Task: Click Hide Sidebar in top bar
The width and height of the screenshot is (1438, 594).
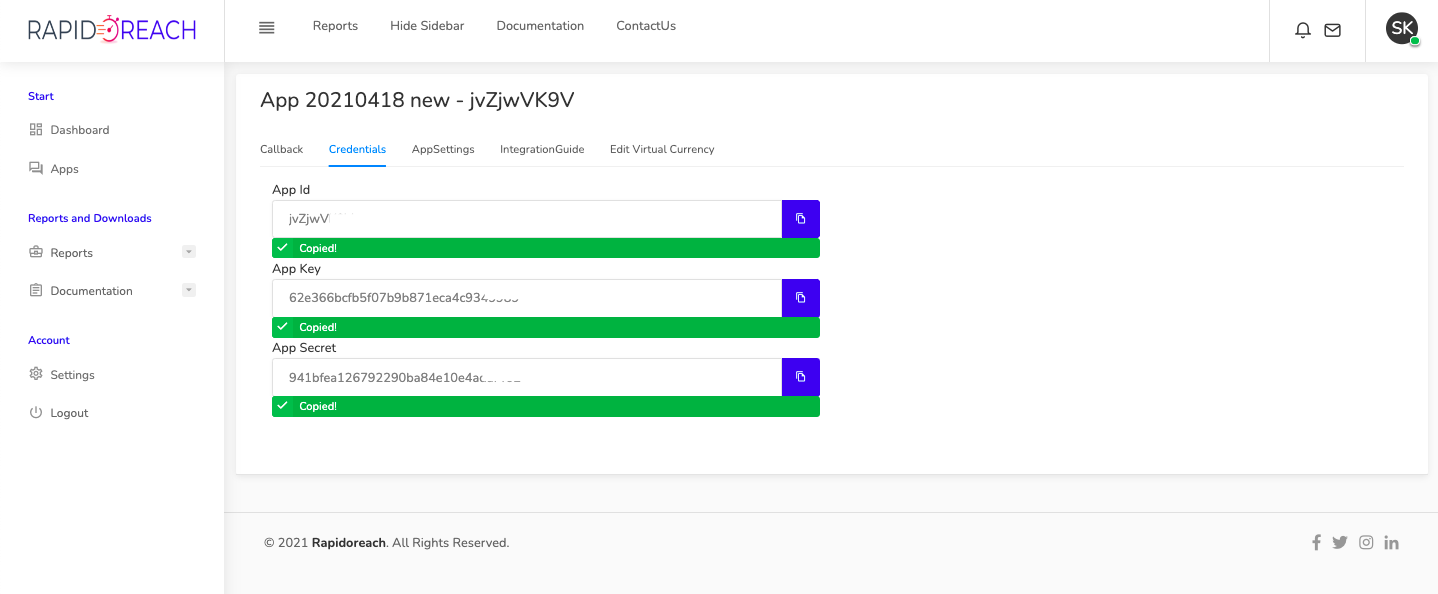Action: (427, 26)
